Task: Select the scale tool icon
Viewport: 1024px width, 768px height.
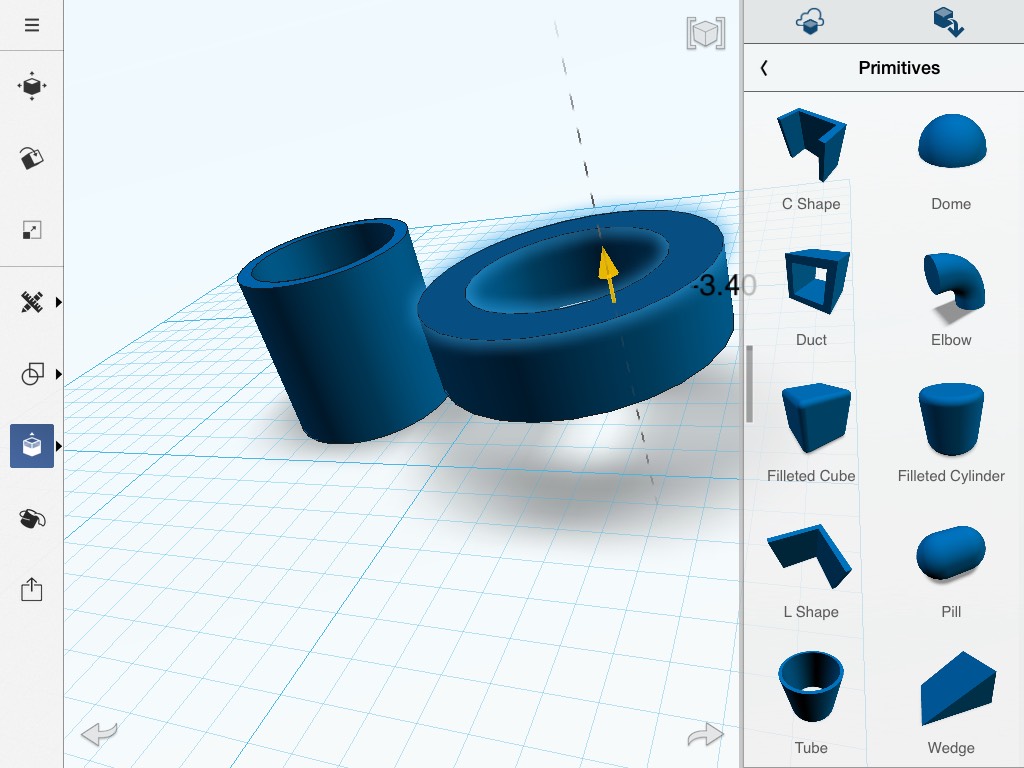Action: 31,230
